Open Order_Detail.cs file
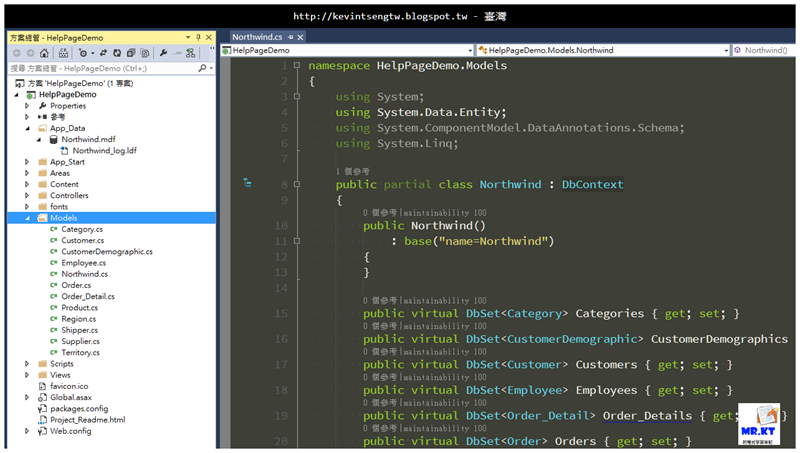Screen dimensions: 800x453 [x=88, y=296]
